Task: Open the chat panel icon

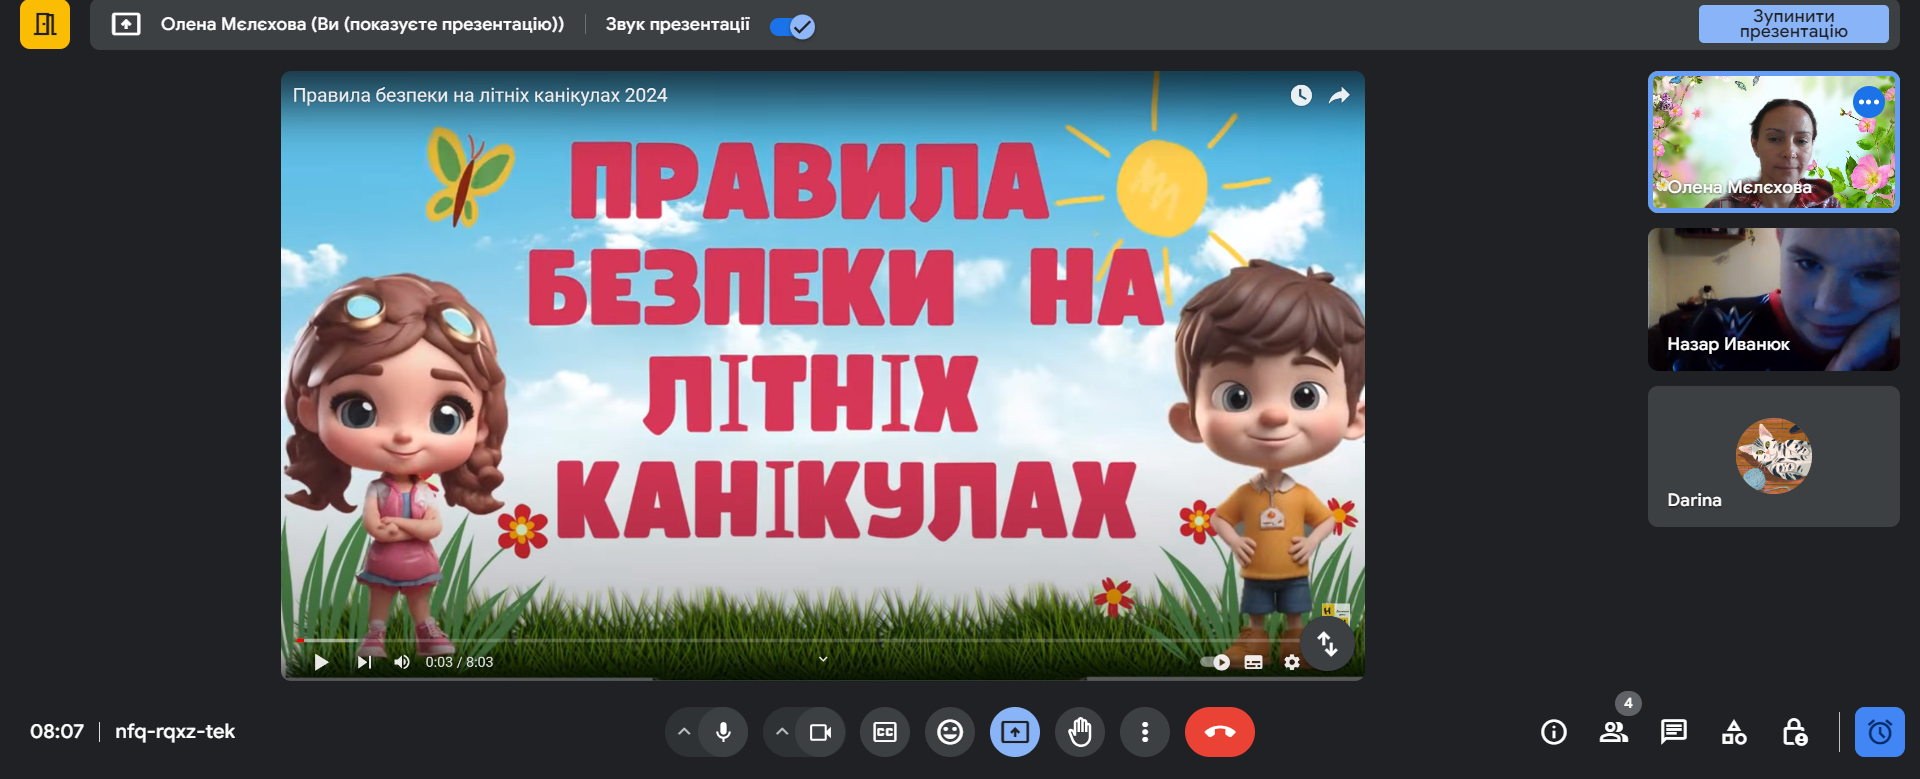Action: click(x=1673, y=732)
